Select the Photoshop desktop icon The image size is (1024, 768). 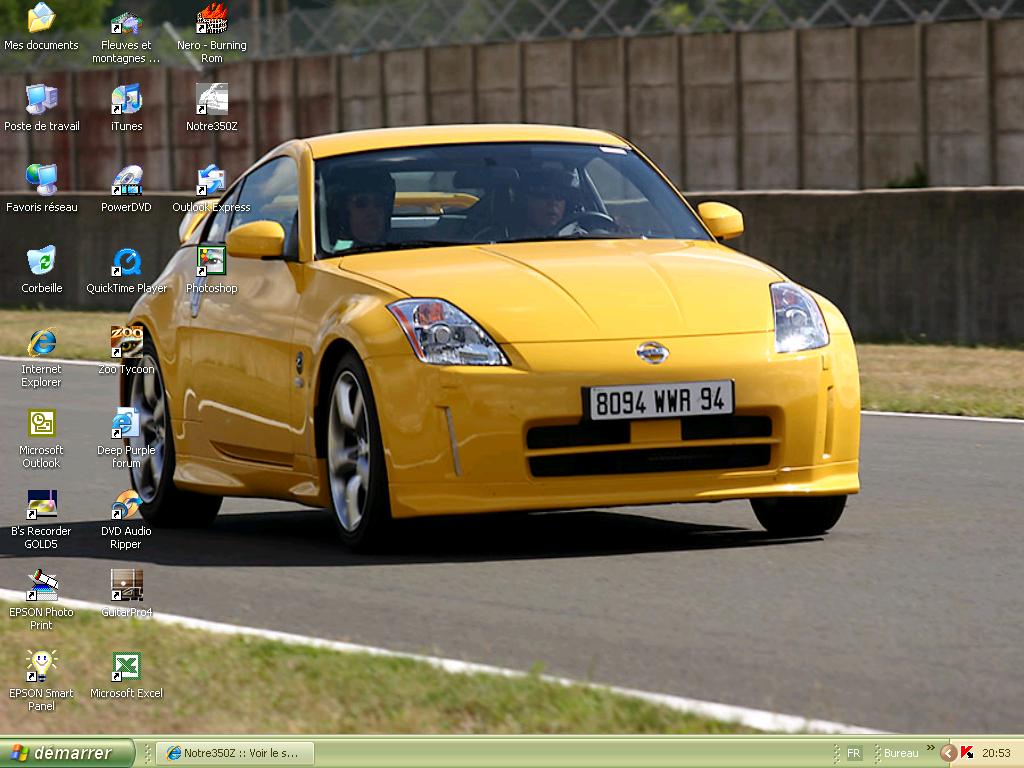211,262
